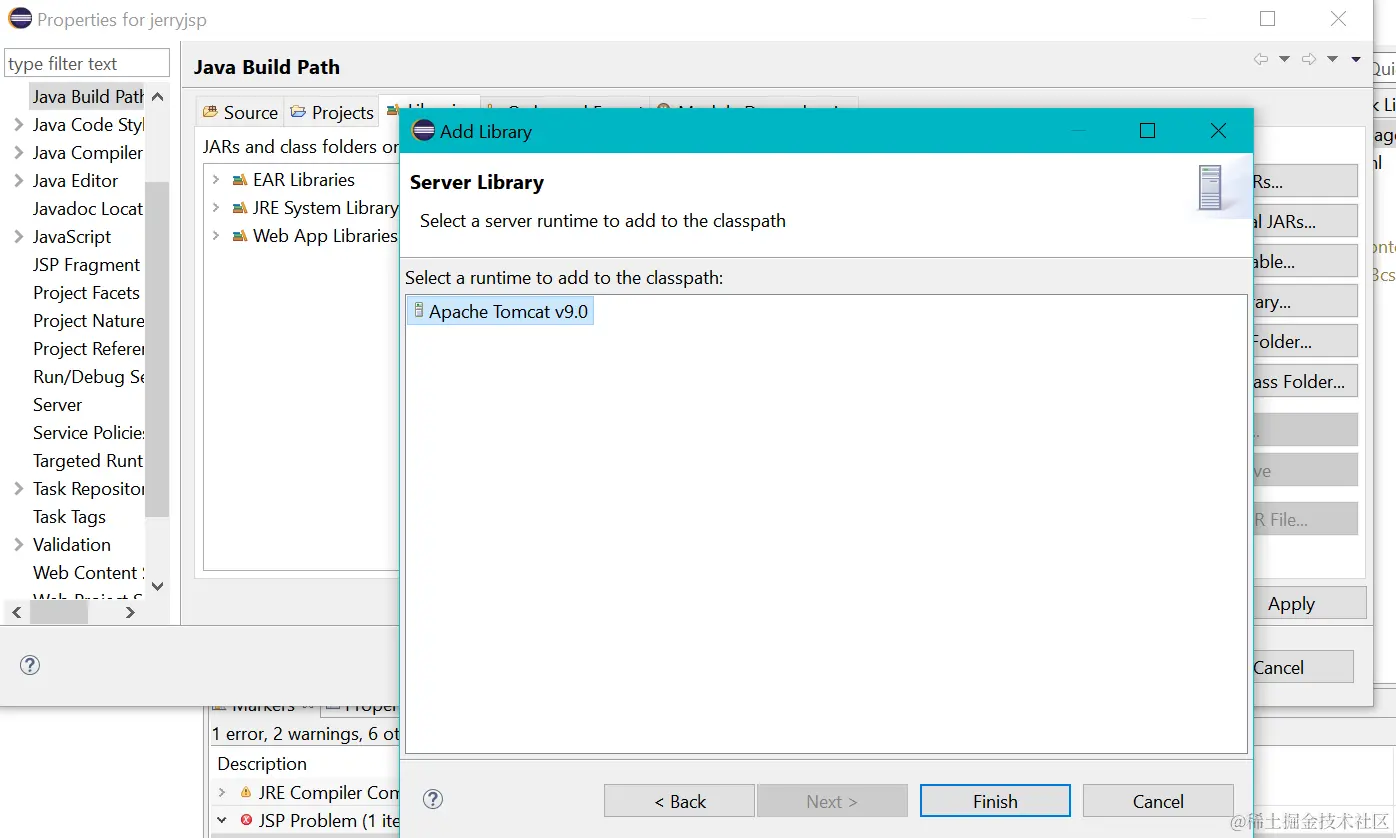
Task: Expand Java Editor category
Action: pyautogui.click(x=18, y=181)
